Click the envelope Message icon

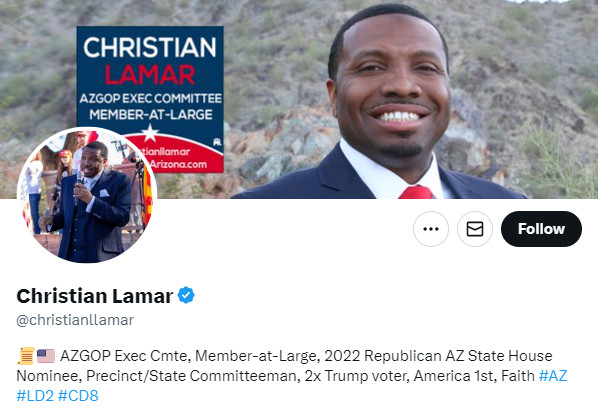[475, 229]
